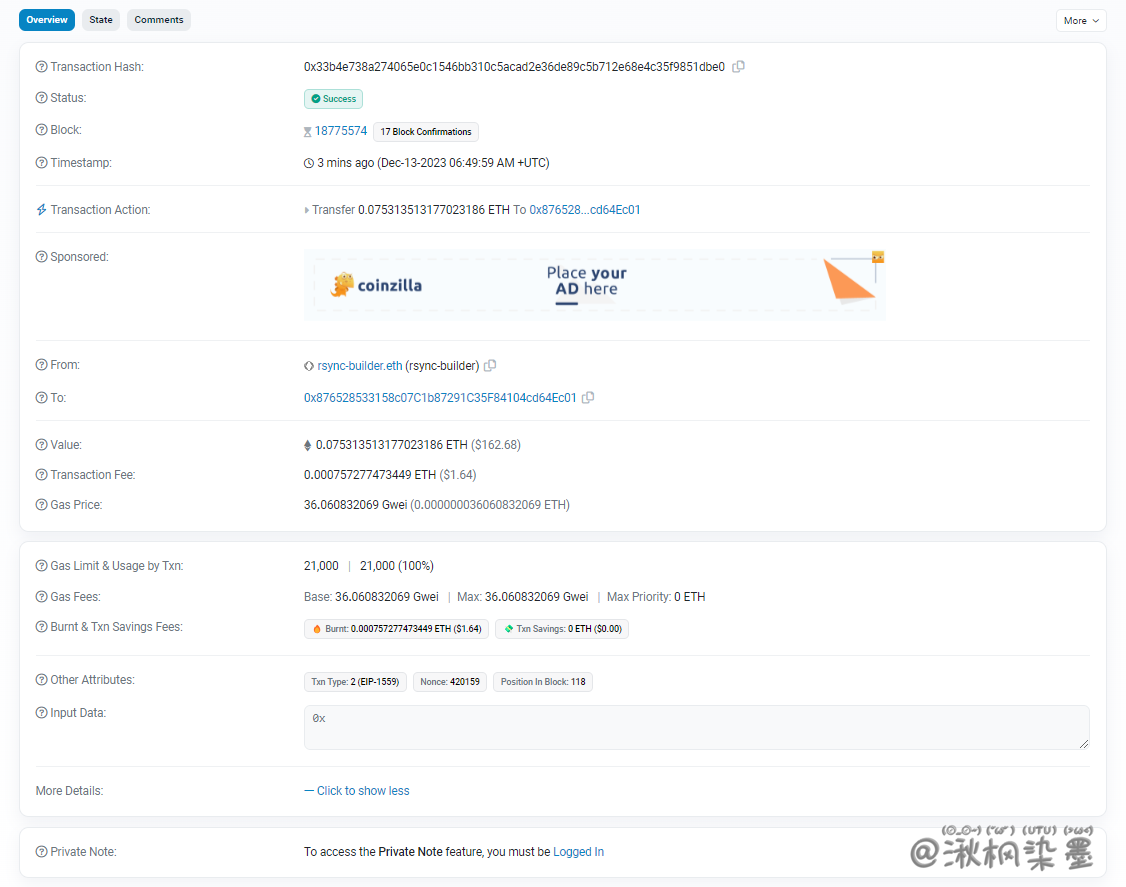Click the help icon next to Private Note
1126x887 pixels.
coord(41,852)
